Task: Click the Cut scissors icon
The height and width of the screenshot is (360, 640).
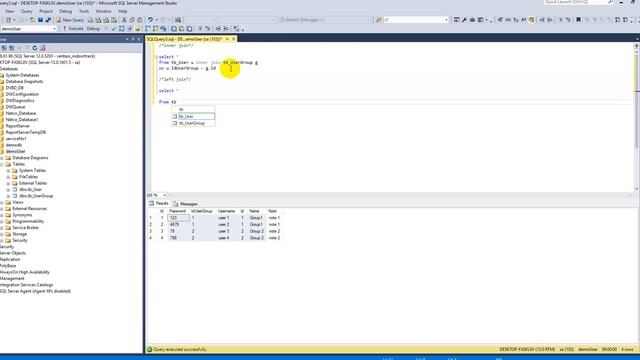Action: point(124,20)
